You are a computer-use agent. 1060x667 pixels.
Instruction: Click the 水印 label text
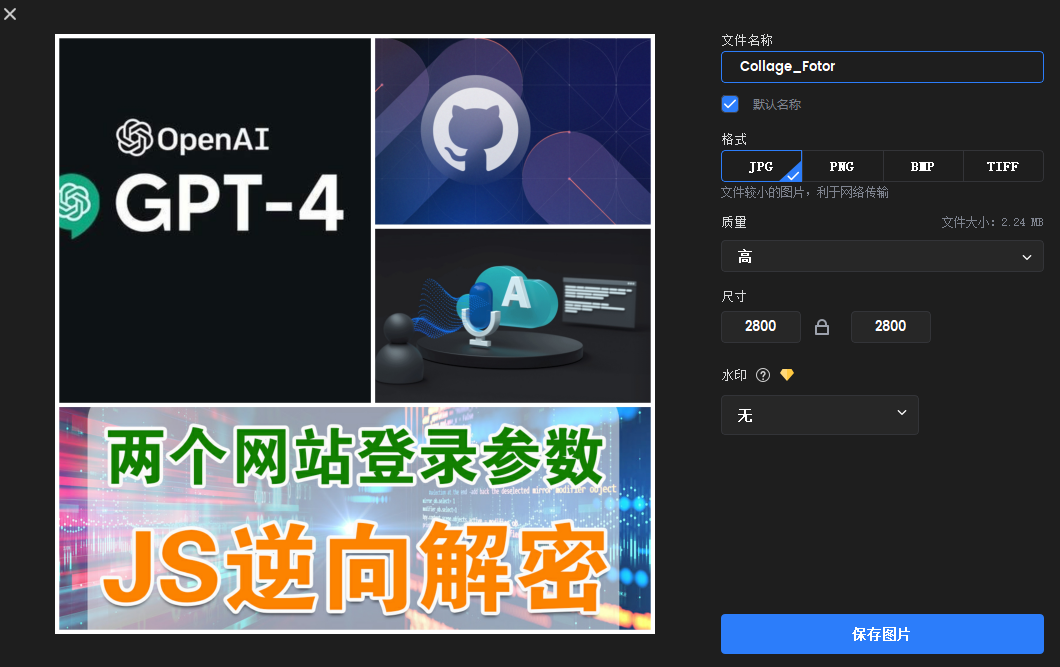(733, 375)
